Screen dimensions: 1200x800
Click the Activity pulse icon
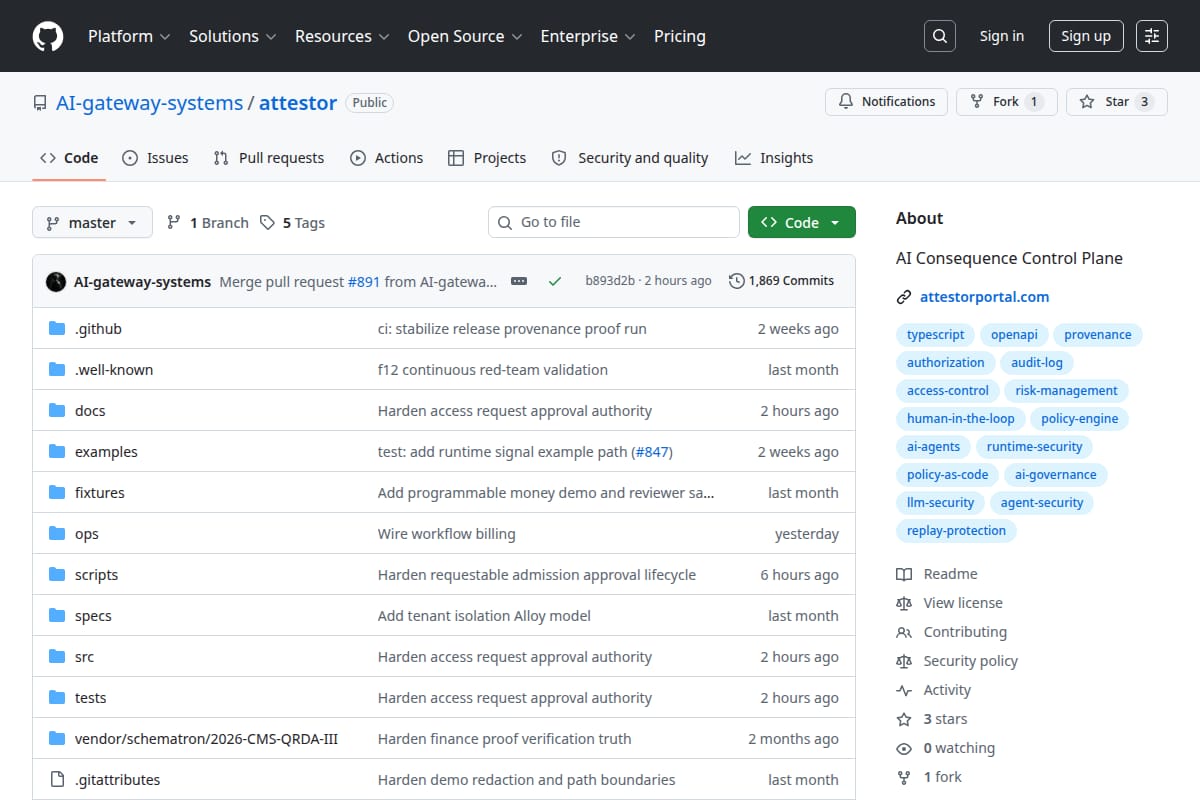(x=904, y=690)
